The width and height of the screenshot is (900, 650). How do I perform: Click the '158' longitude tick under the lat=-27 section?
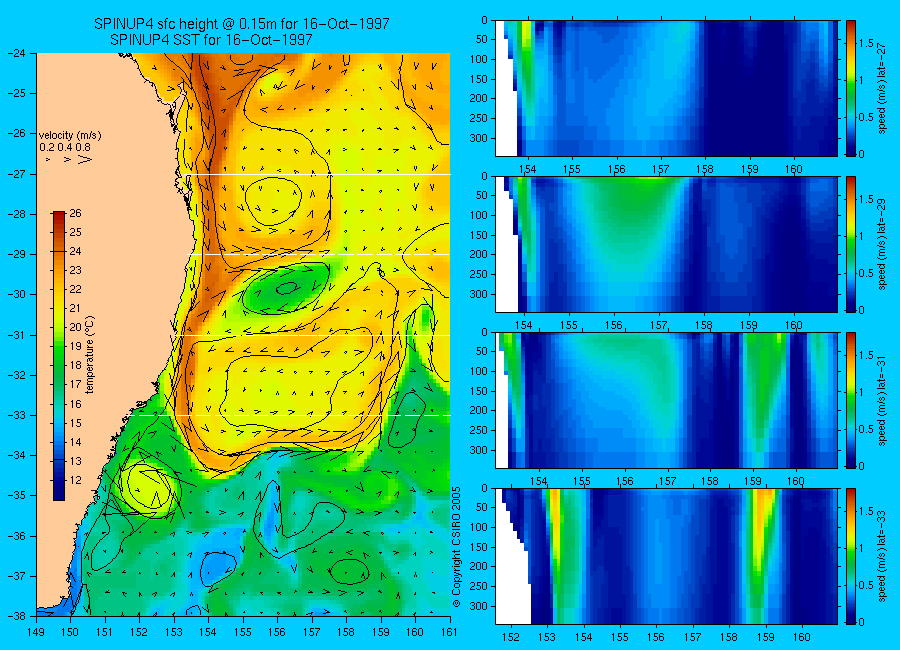(x=705, y=169)
